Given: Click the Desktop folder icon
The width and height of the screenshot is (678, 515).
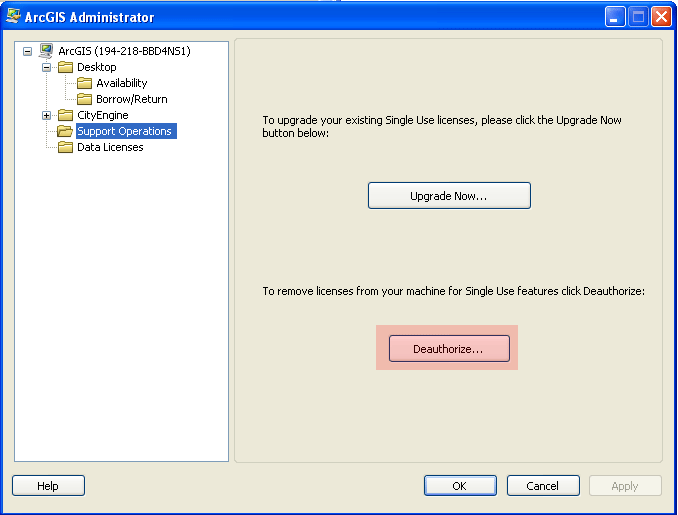Looking at the screenshot, I should point(65,67).
